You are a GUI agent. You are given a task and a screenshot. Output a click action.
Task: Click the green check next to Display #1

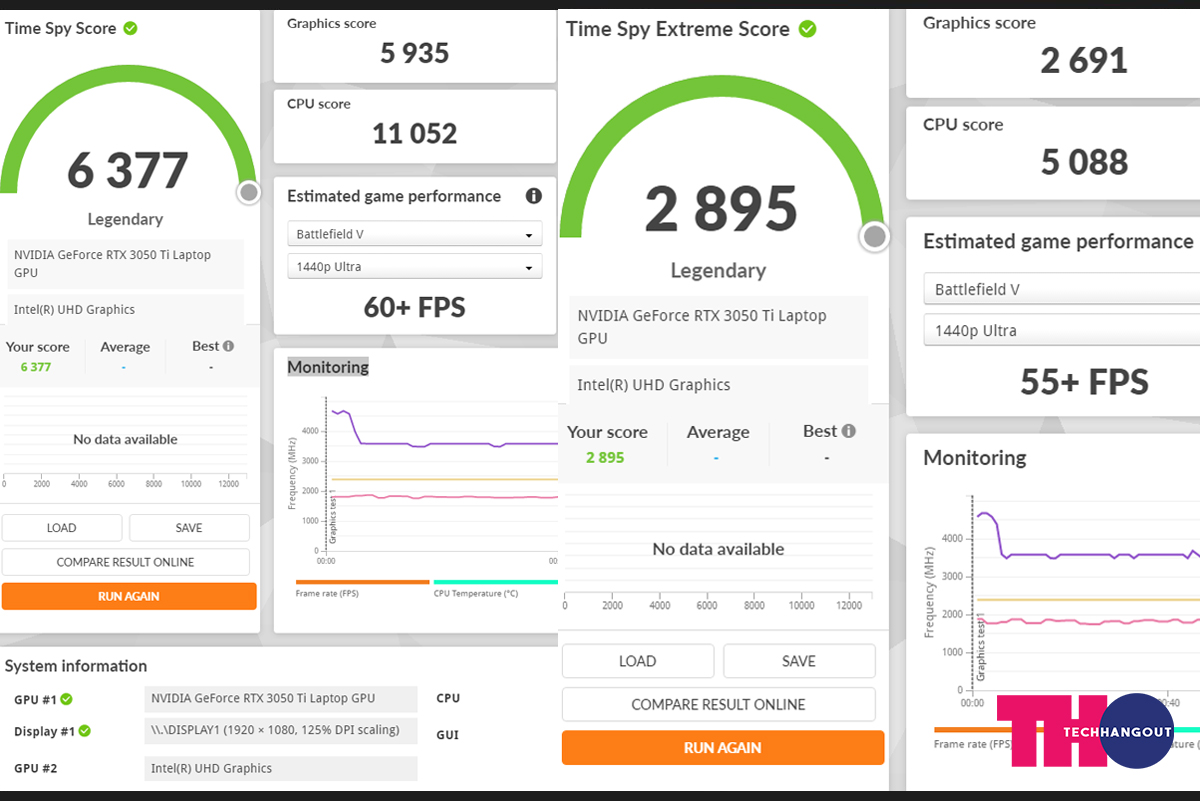coord(85,731)
